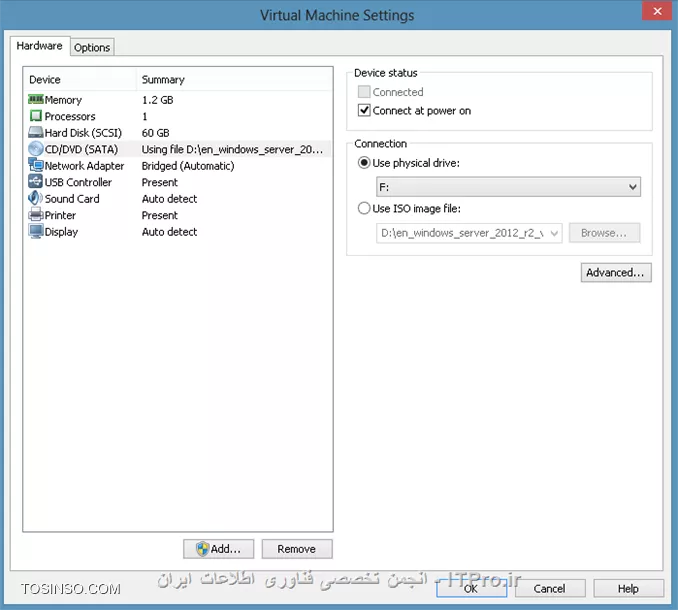Open Advanced... CD/DVD settings

pyautogui.click(x=616, y=273)
